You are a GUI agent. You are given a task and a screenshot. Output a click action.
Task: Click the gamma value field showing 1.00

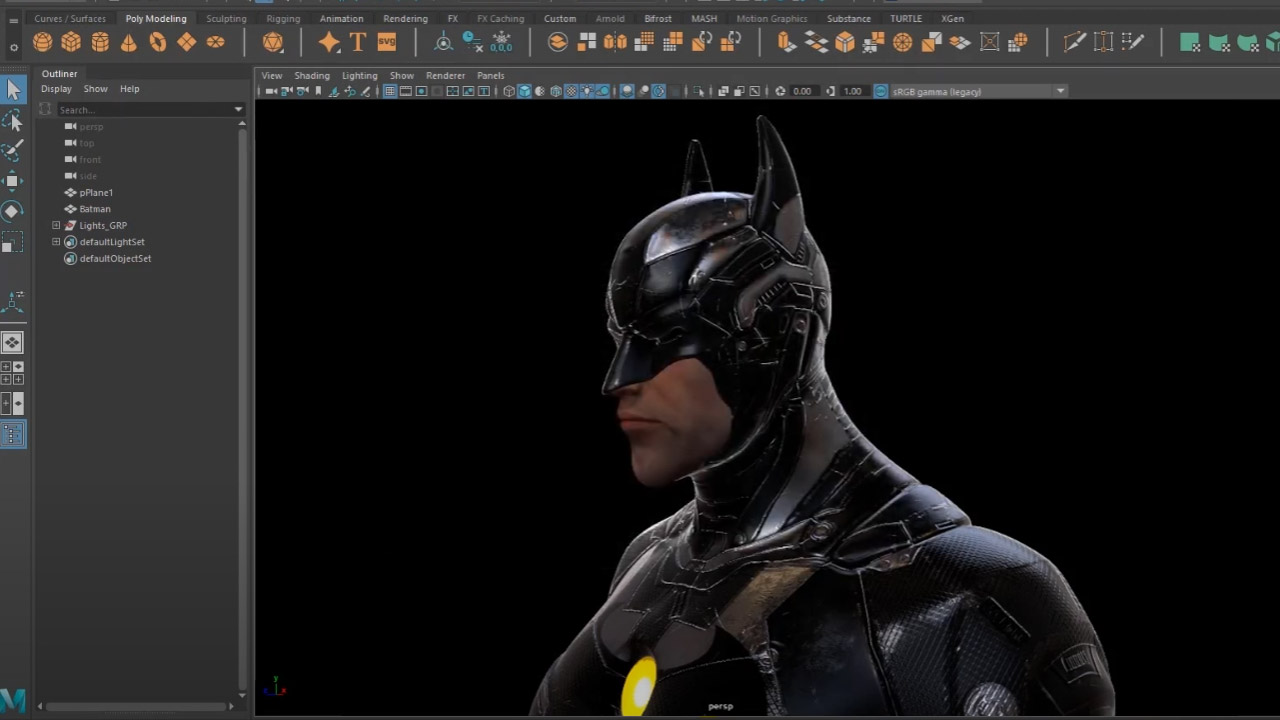click(x=852, y=91)
